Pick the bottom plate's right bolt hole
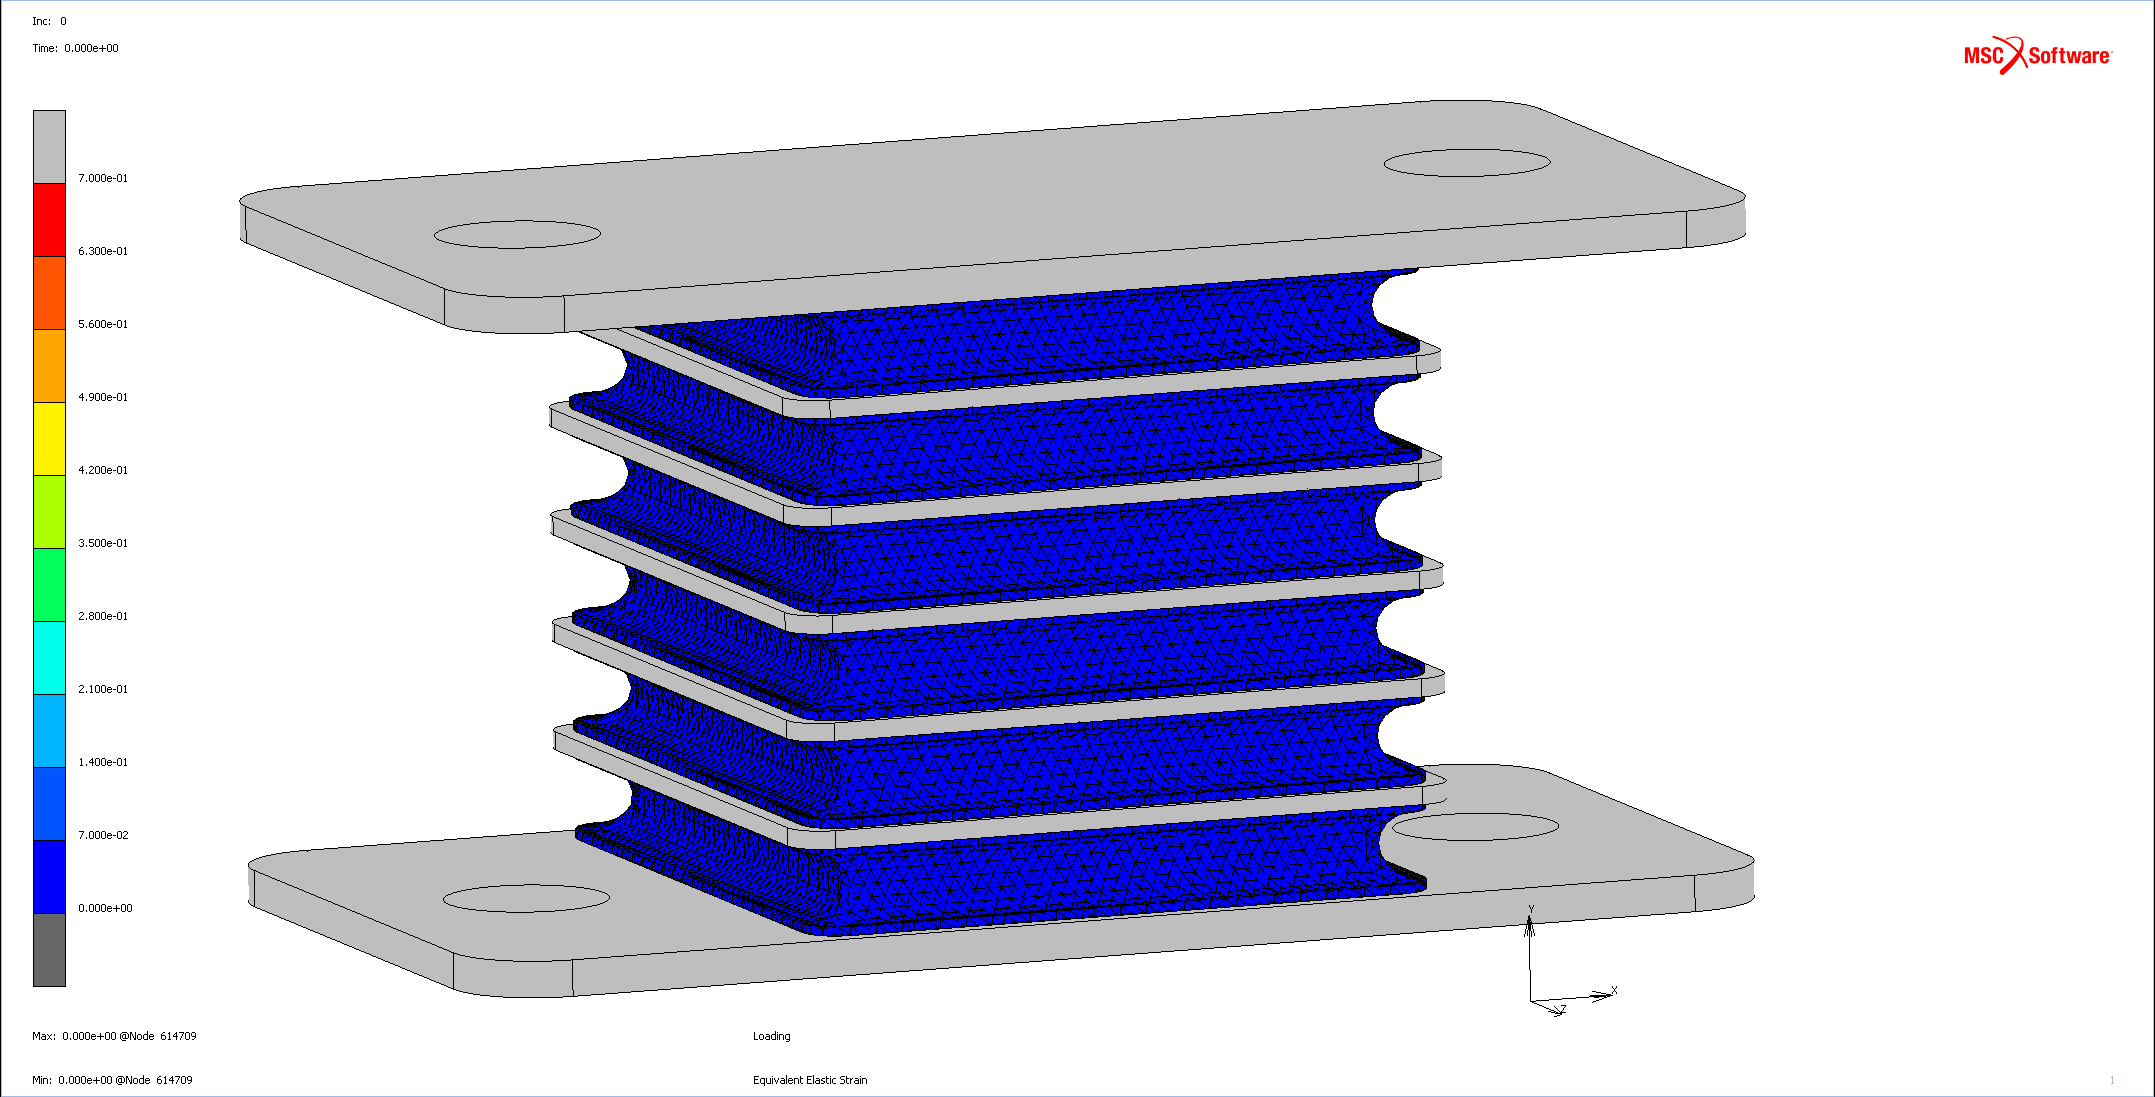Viewport: 2155px width, 1097px height. pos(1475,827)
